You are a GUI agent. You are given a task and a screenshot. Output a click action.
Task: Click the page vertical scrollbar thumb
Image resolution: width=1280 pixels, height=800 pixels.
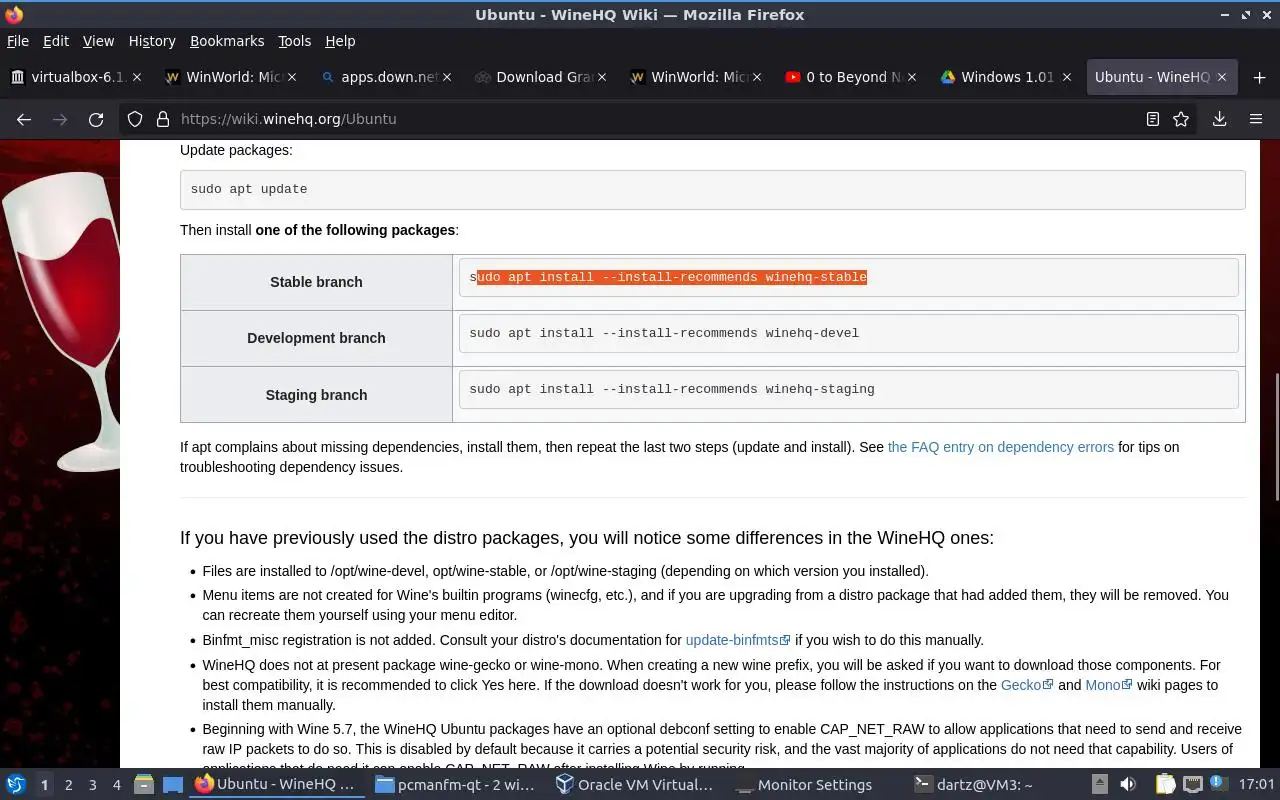coord(1276,436)
